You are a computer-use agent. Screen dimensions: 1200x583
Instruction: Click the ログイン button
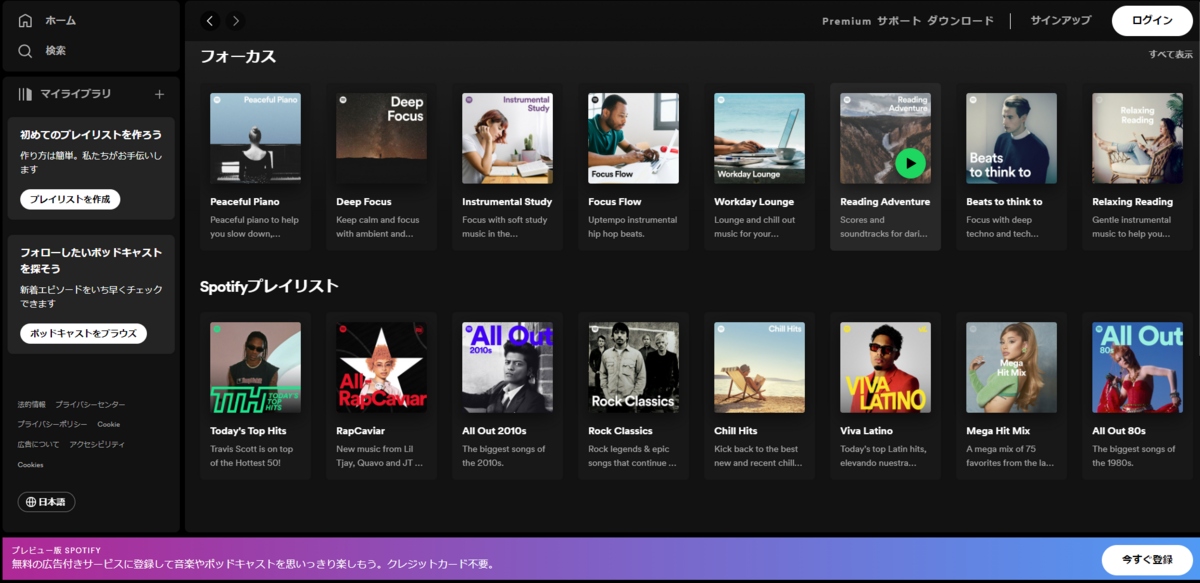(x=1152, y=21)
